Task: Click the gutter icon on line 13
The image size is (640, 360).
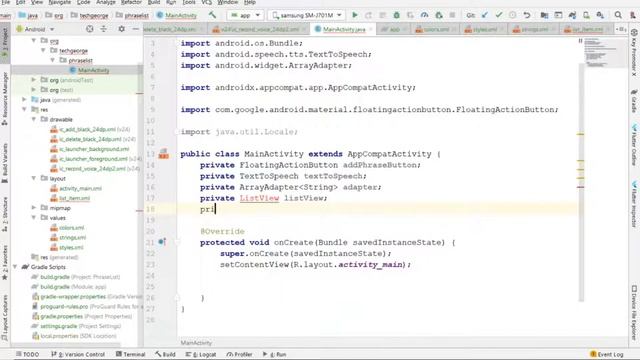Action: point(163,154)
